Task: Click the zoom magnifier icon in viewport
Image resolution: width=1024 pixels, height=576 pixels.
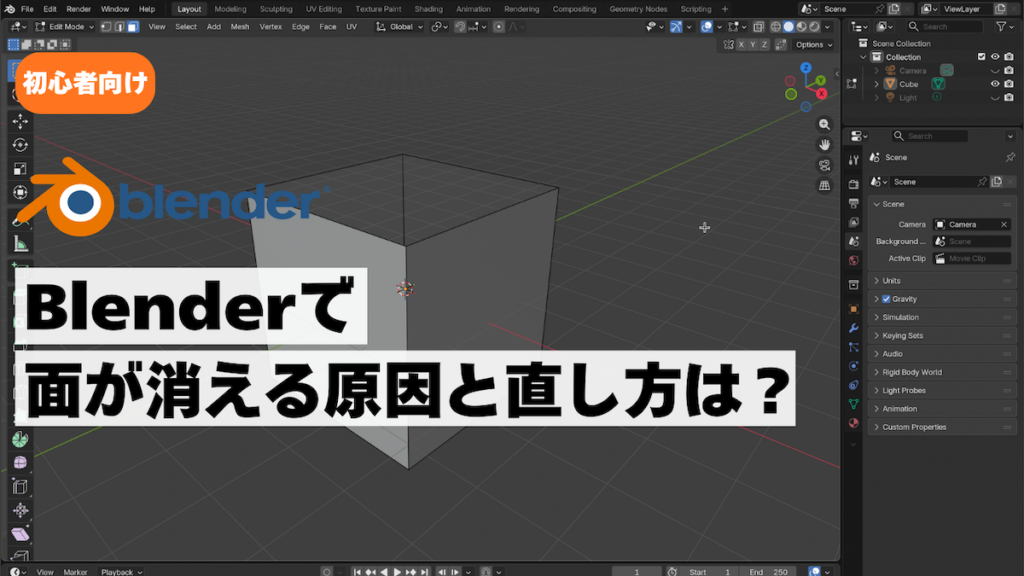Action: point(825,125)
